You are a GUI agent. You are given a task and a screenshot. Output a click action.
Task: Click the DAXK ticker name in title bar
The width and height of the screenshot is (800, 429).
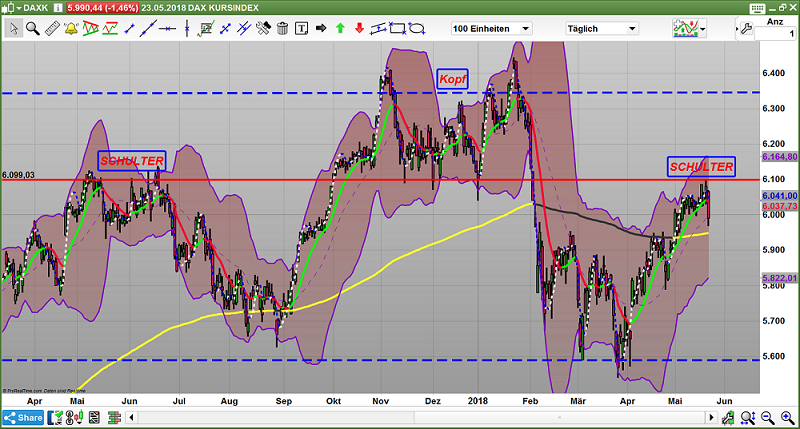click(36, 8)
